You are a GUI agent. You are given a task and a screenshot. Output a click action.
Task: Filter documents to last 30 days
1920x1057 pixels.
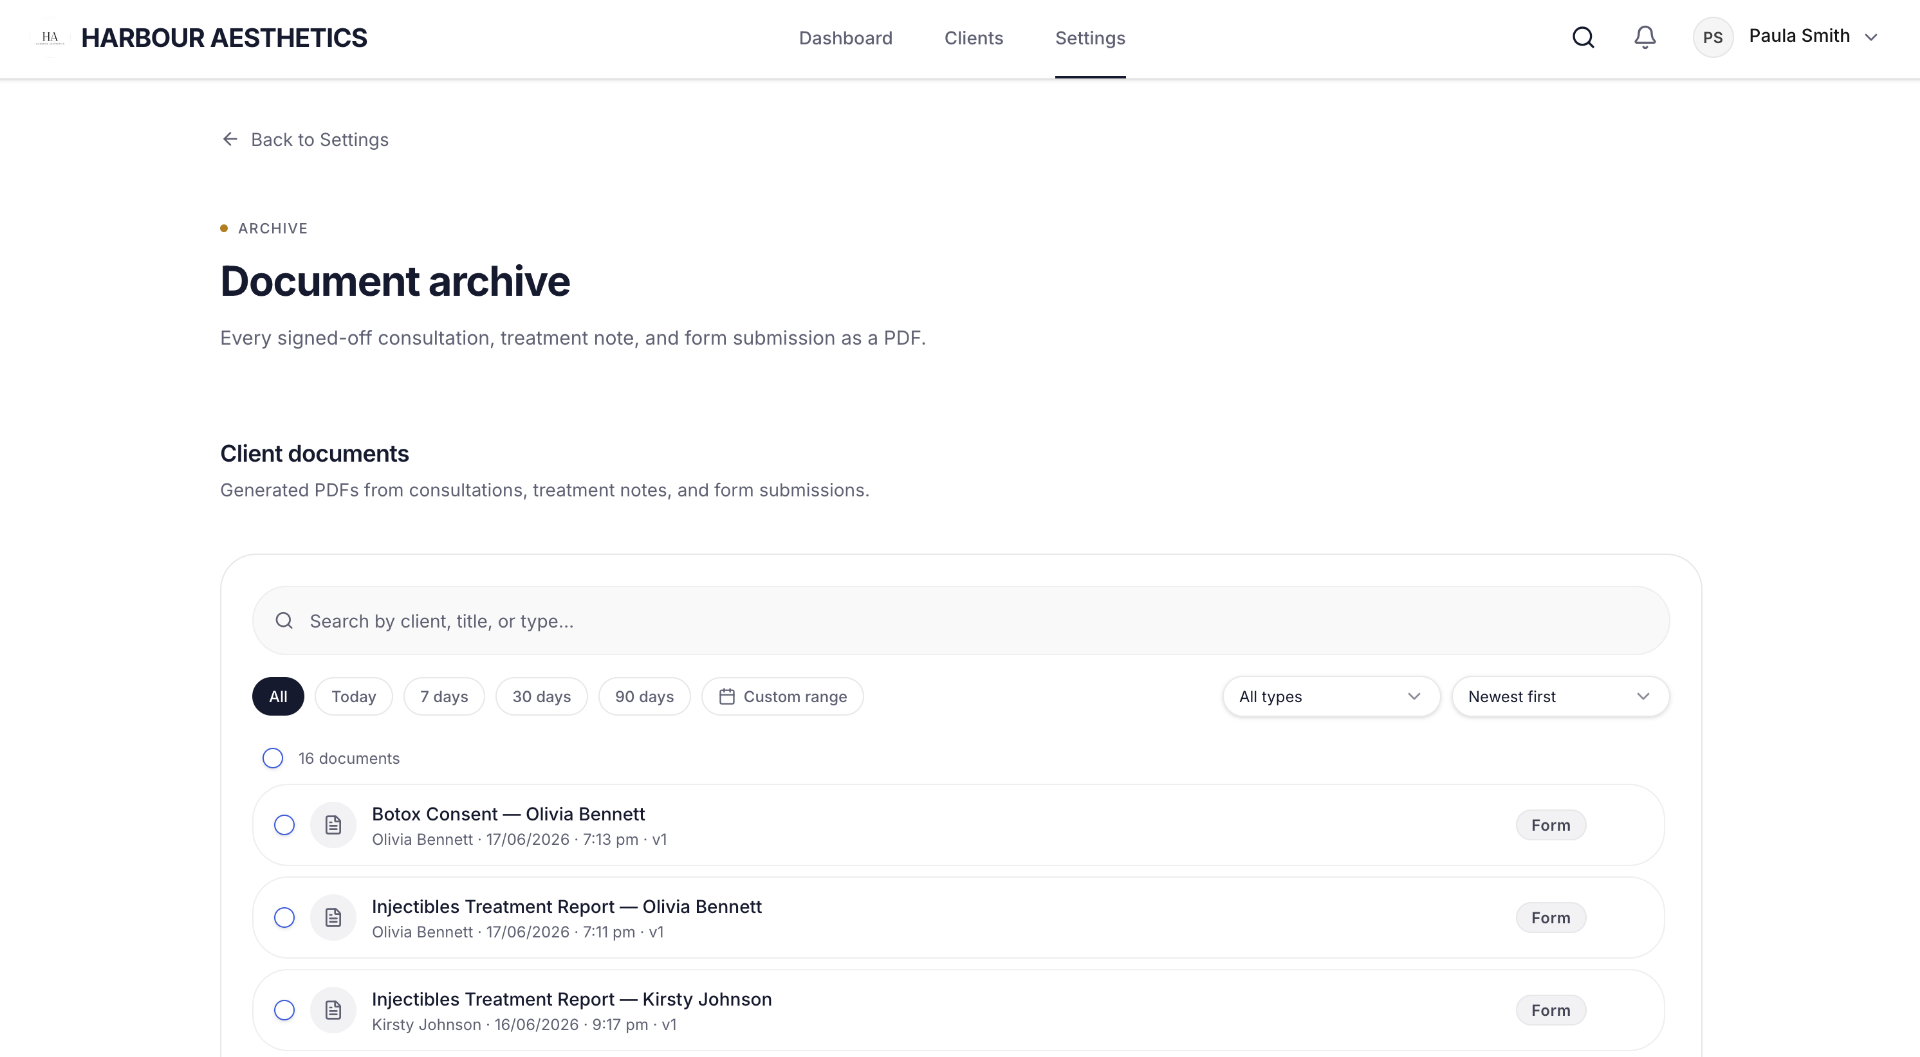click(542, 696)
